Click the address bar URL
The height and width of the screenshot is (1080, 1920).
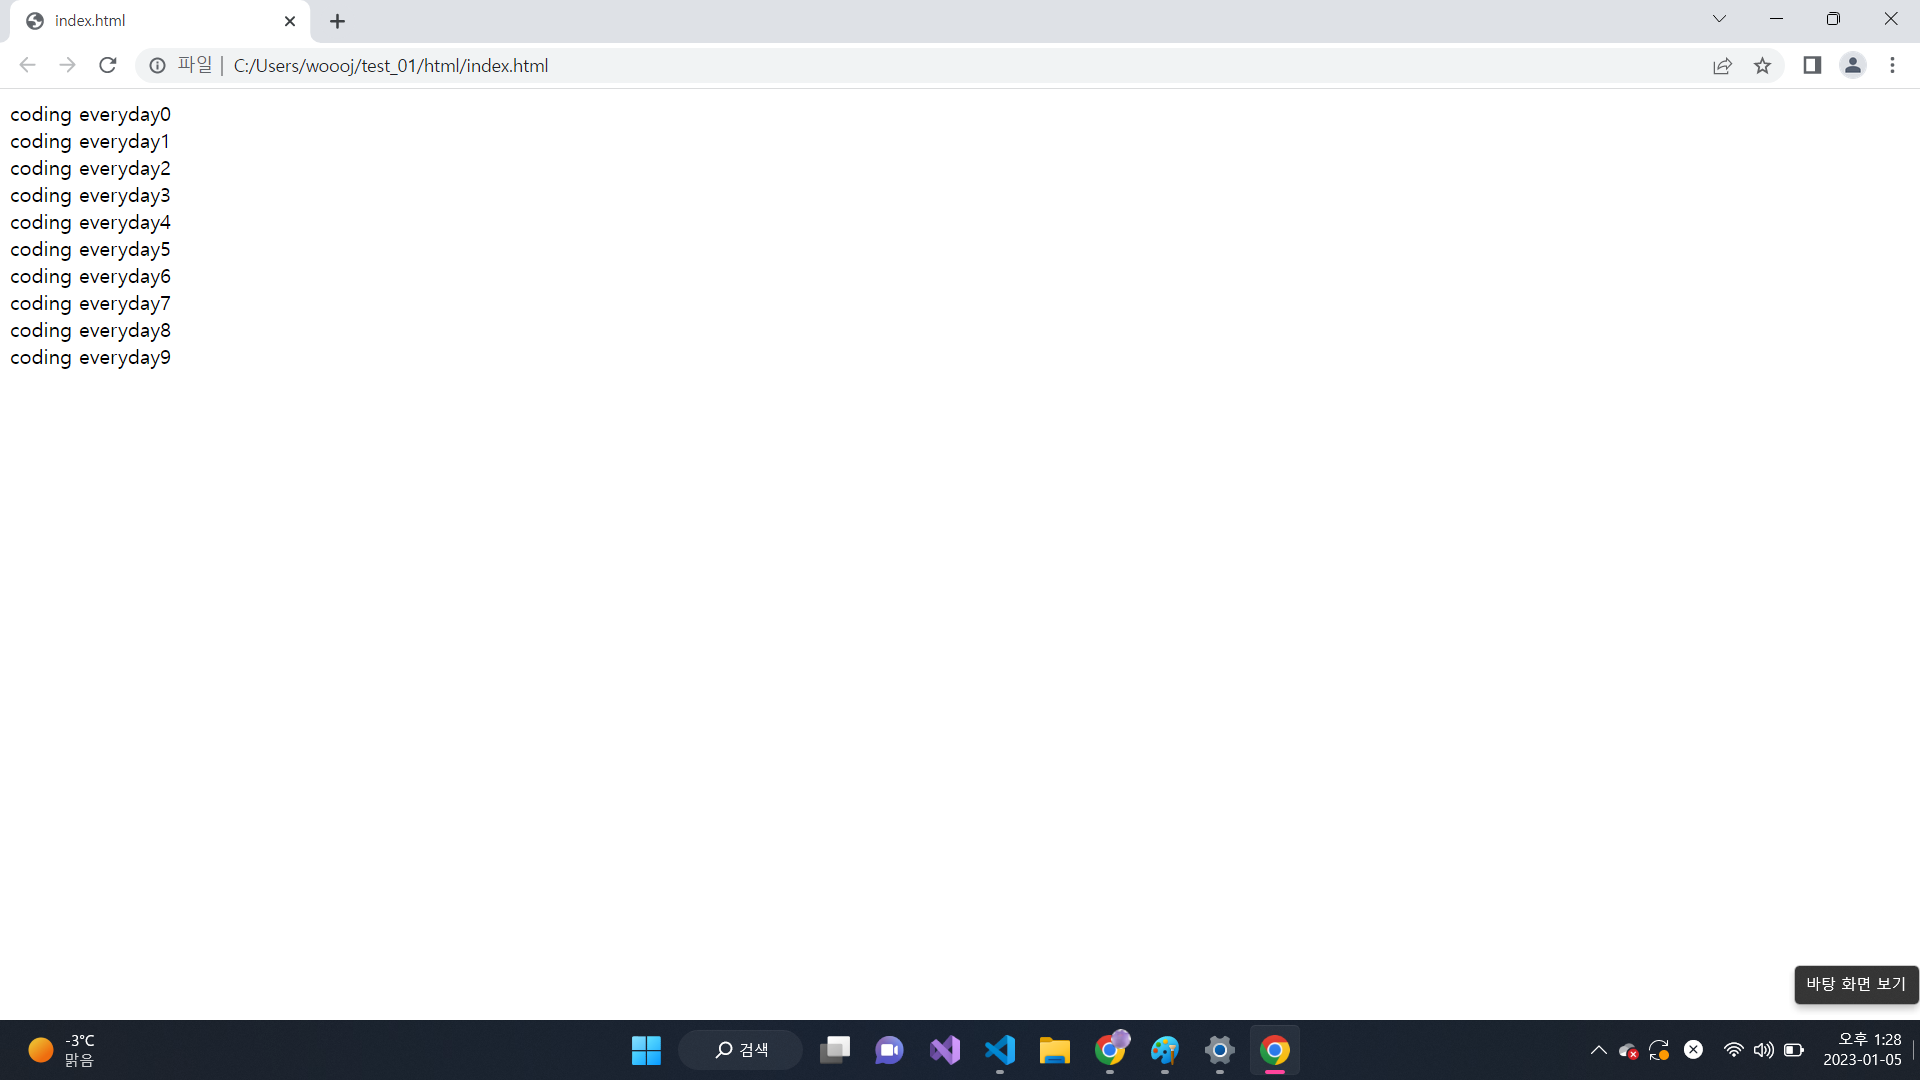pyautogui.click(x=390, y=66)
